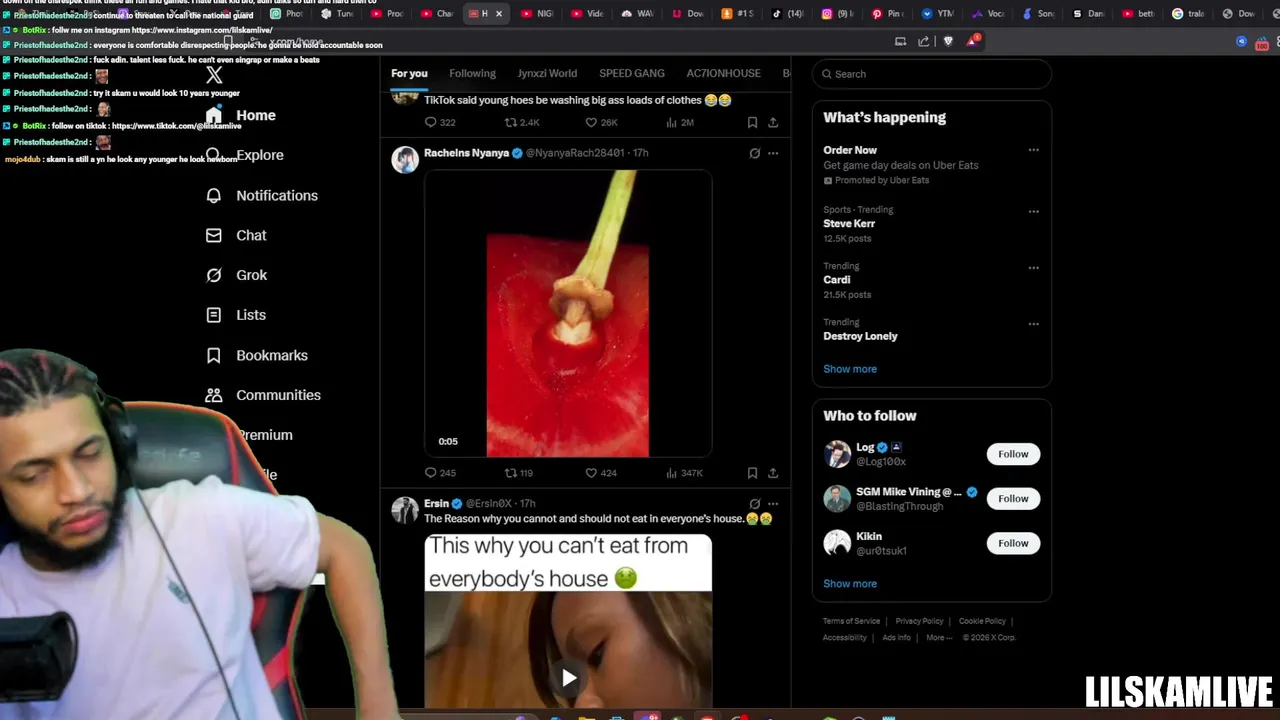Follow the Kikin account
Screen dimensions: 1280x720
(x=1013, y=543)
